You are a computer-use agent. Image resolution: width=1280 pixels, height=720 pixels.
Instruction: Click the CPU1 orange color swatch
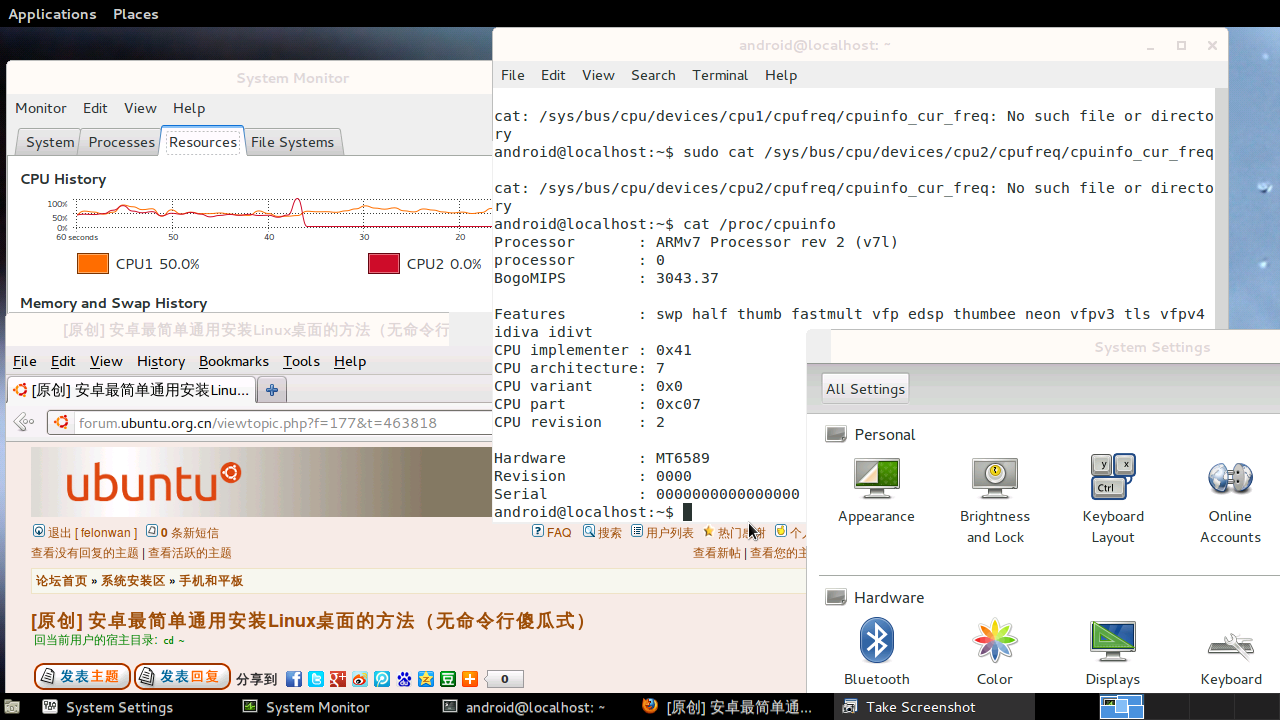(x=93, y=264)
